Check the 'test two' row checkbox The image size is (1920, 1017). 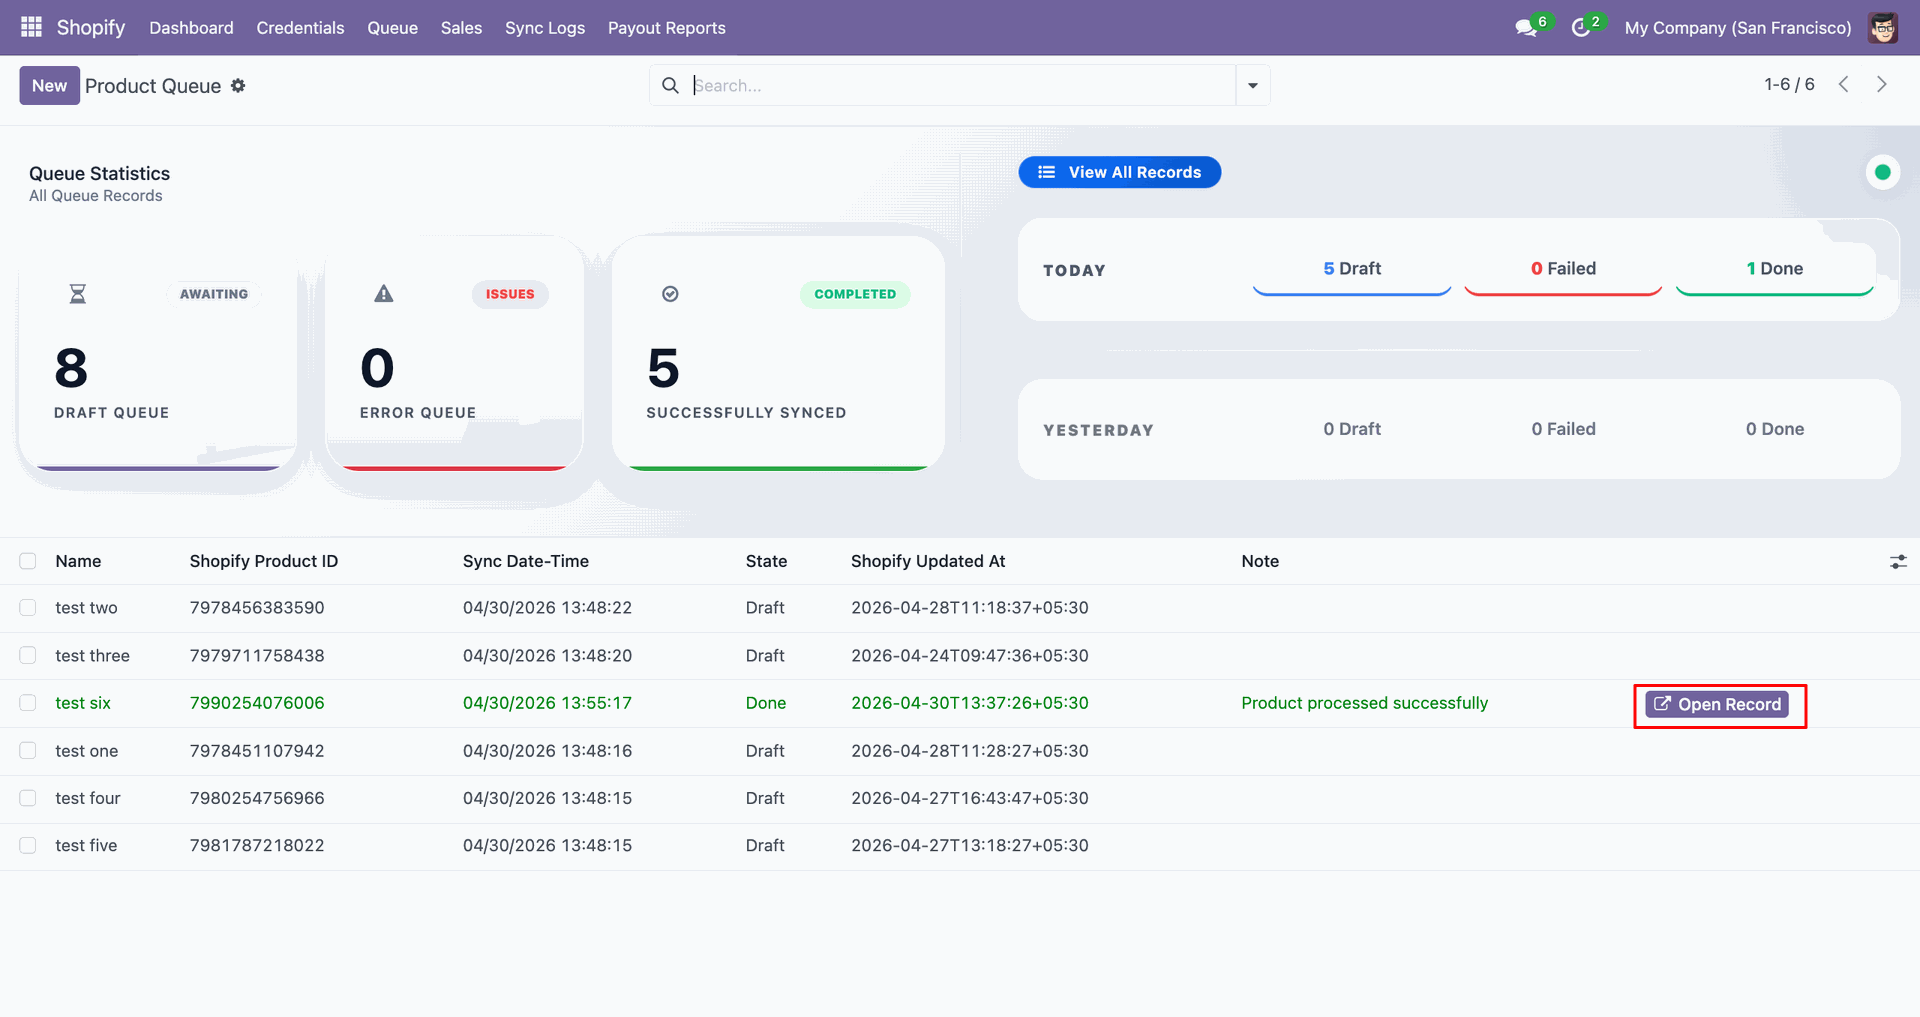pos(28,608)
